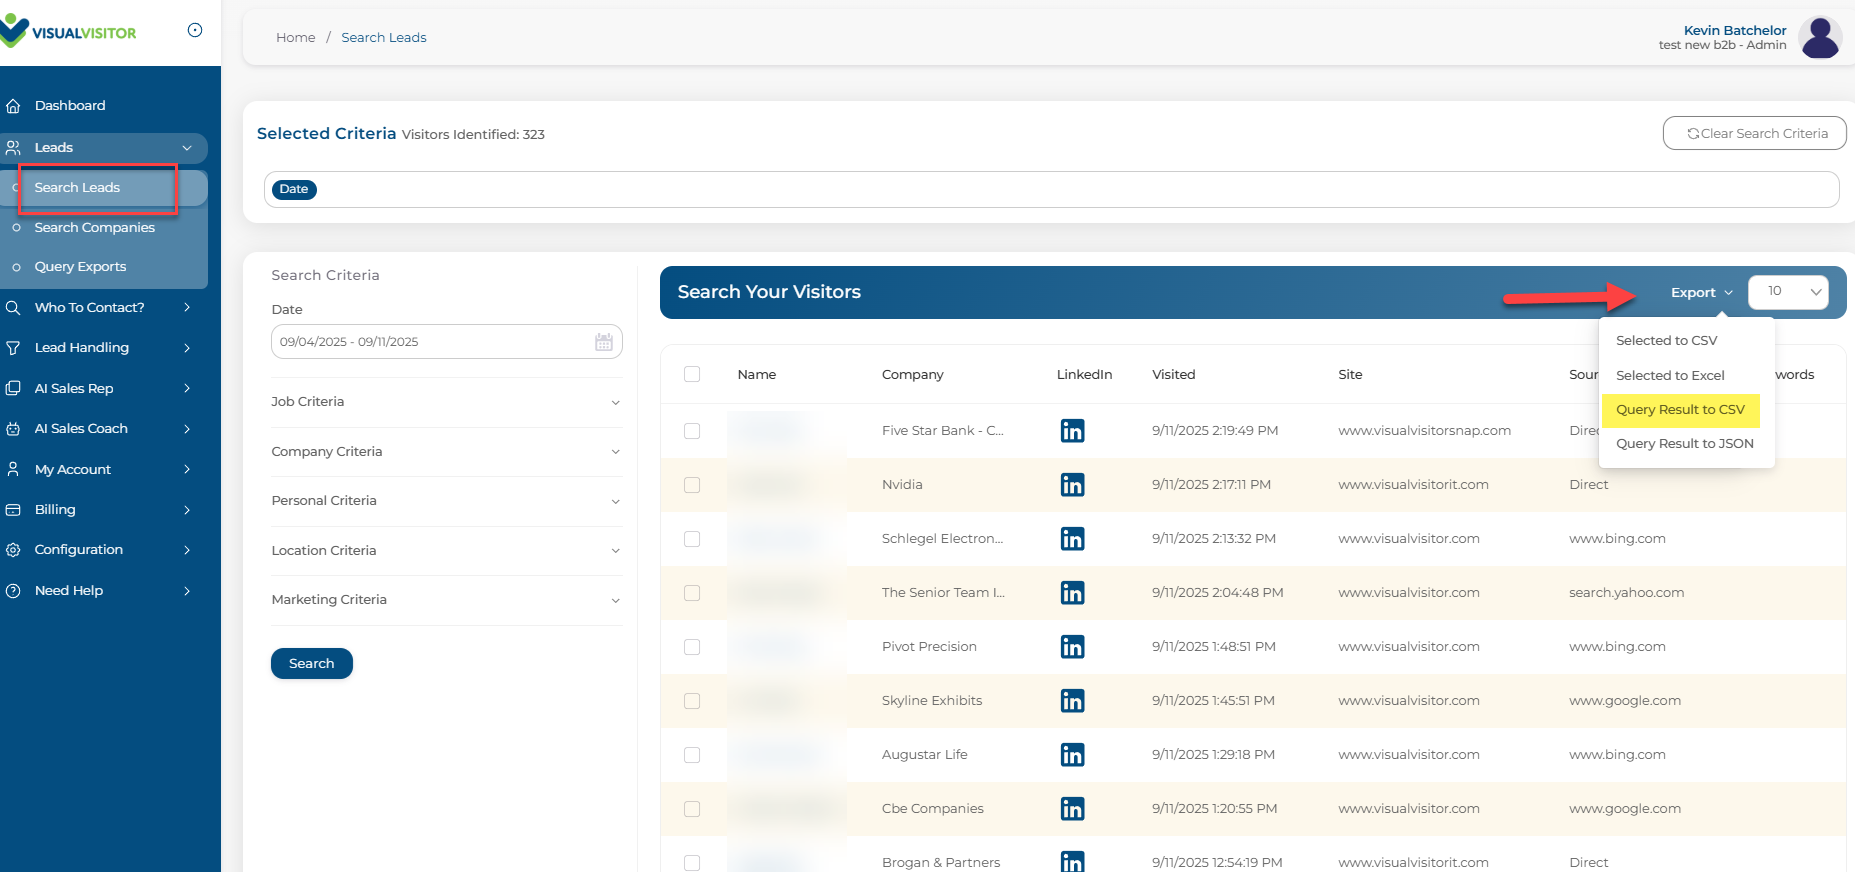Screen dimensions: 1855x872
Task: Open LinkedIn icon for Cbe Companies row
Action: [x=1072, y=809]
